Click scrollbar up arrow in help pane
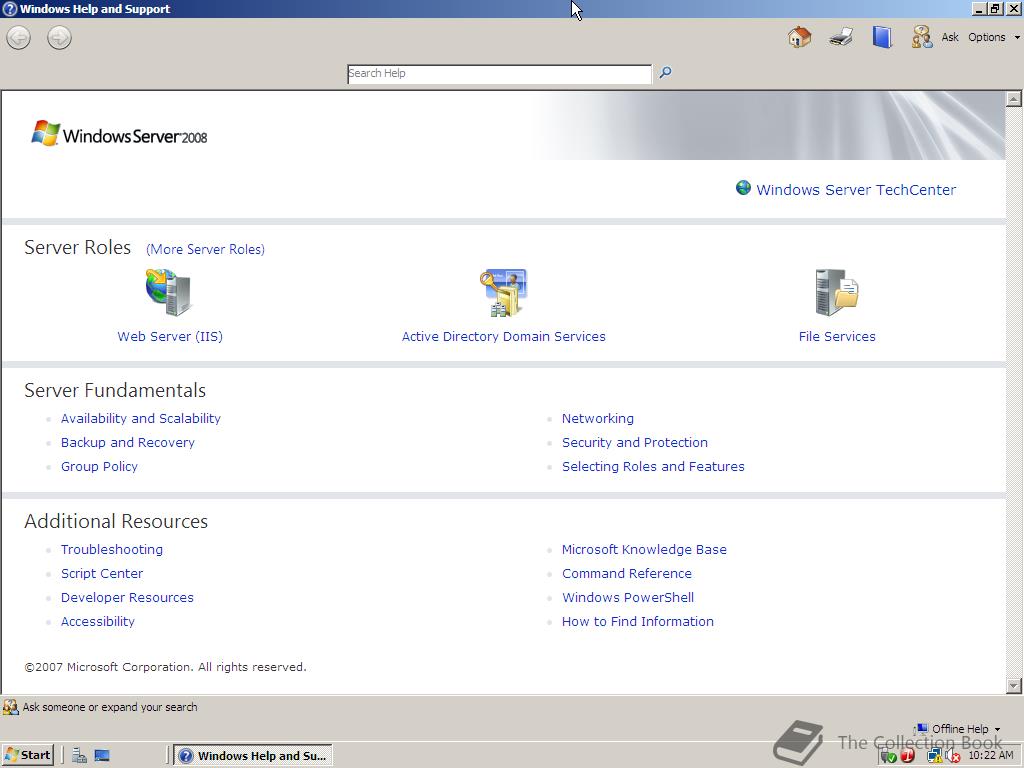Image resolution: width=1024 pixels, height=768 pixels. pyautogui.click(x=1014, y=99)
